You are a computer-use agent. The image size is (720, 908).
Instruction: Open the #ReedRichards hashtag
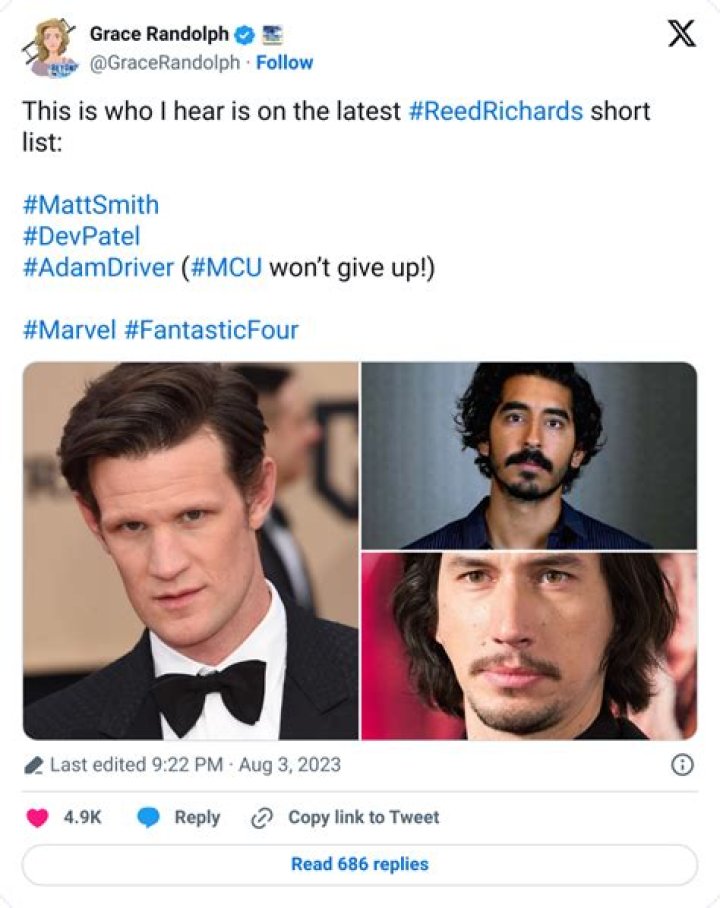click(495, 110)
